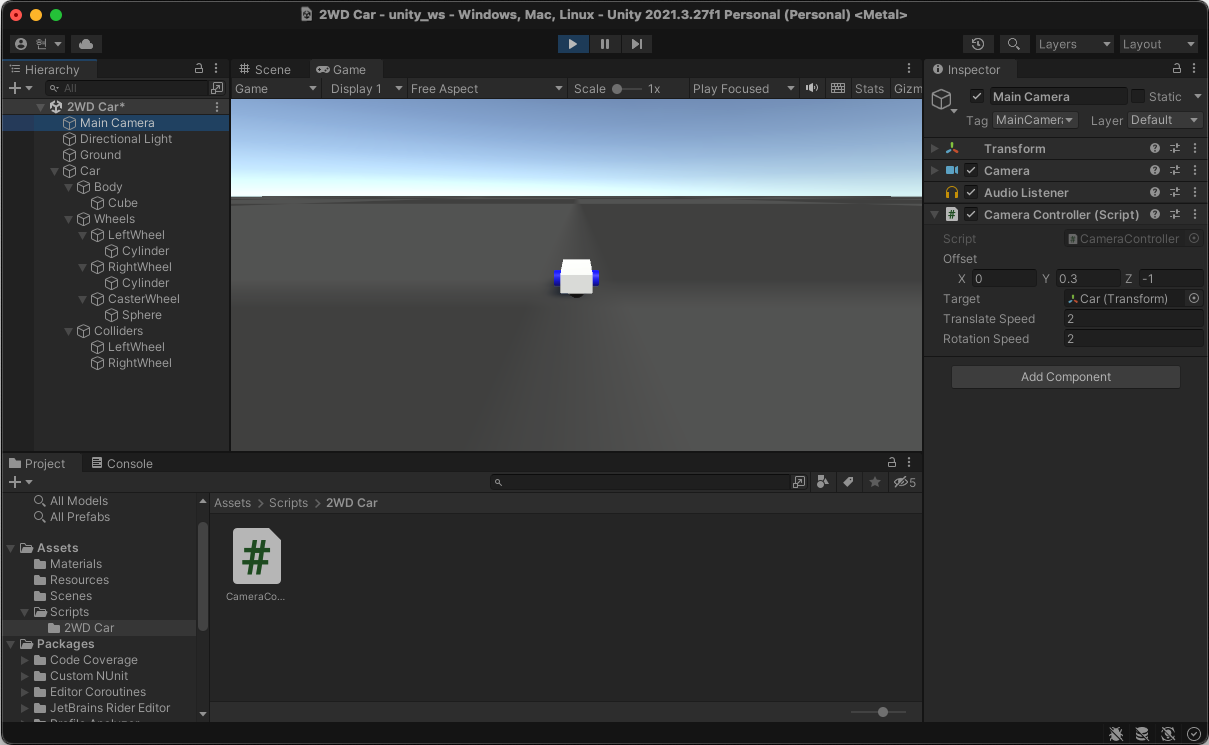Screen dimensions: 1209x745
Task: Open the Free Aspect resolution dropdown
Action: 487,88
